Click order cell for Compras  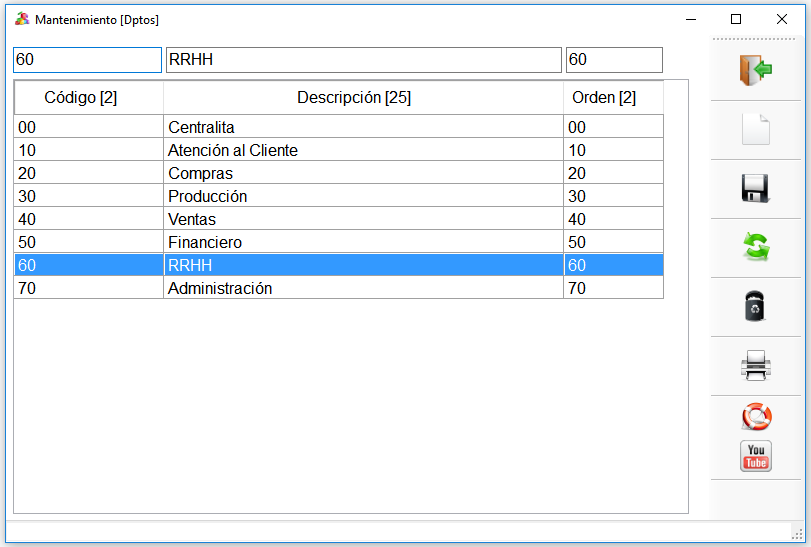[613, 173]
